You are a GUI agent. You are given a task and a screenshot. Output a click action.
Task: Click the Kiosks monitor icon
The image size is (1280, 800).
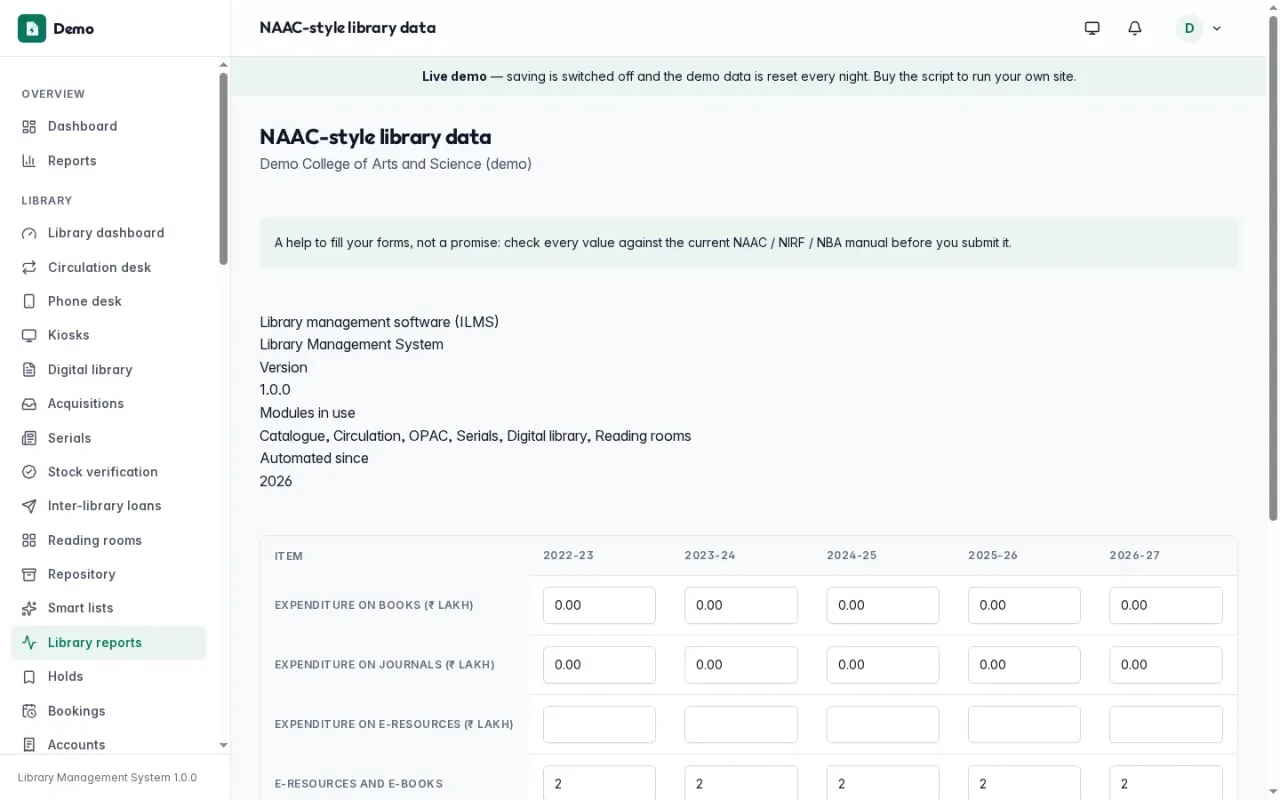click(29, 335)
